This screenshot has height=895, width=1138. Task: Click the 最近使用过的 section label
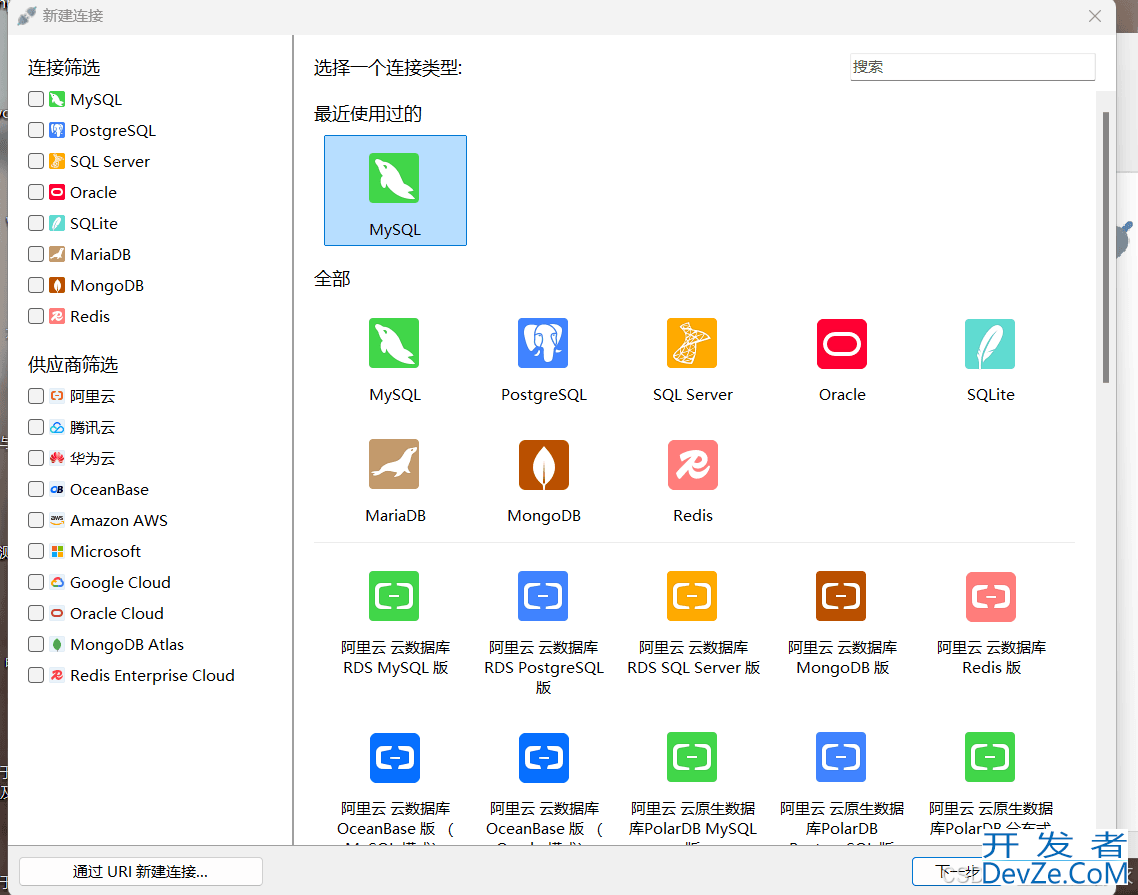coord(367,114)
